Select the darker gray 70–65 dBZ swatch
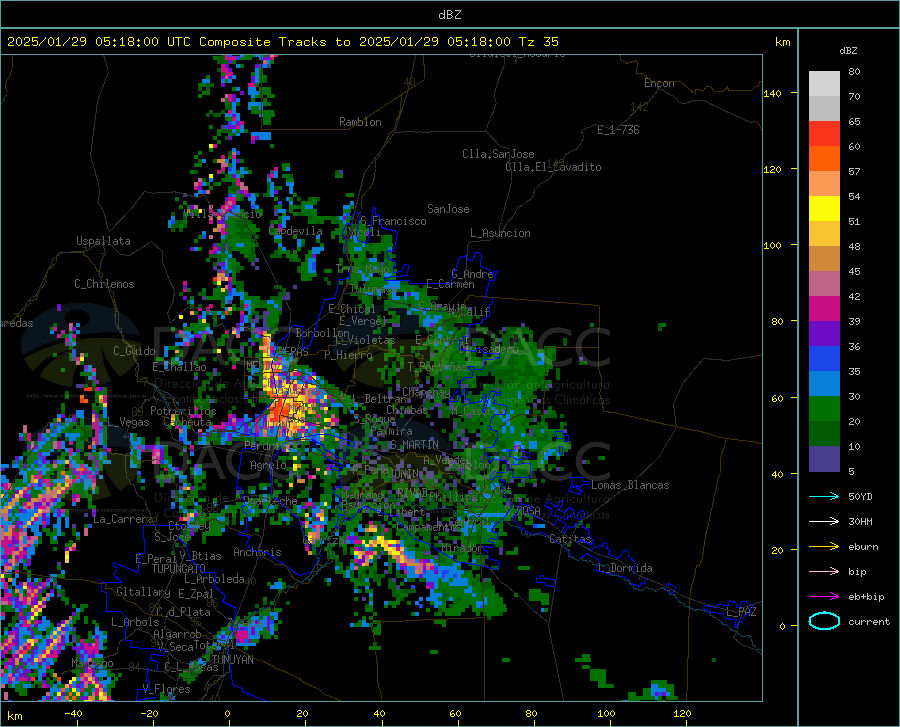Image resolution: width=900 pixels, height=727 pixels. (x=824, y=108)
